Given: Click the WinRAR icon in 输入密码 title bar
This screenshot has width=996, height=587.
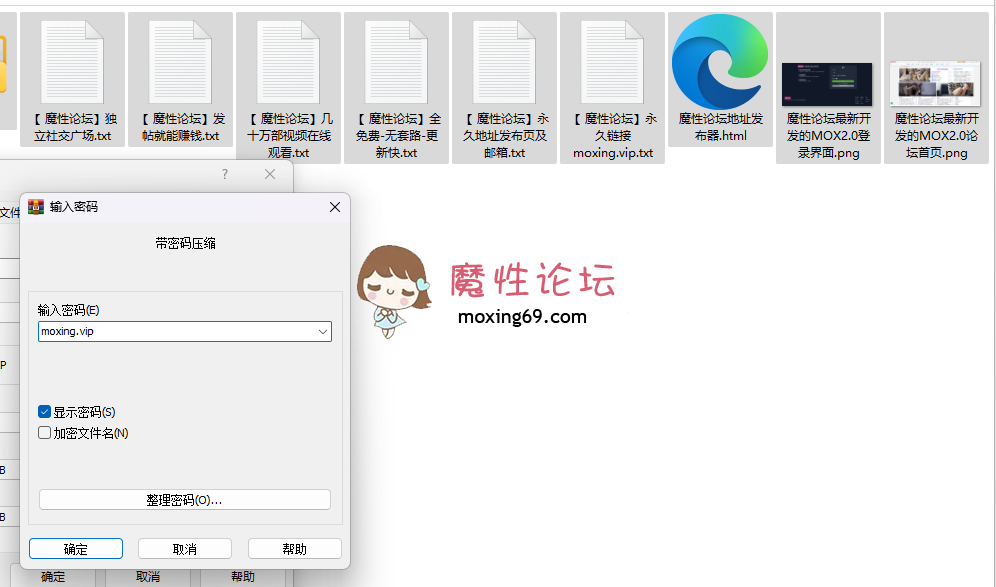Looking at the screenshot, I should (36, 207).
